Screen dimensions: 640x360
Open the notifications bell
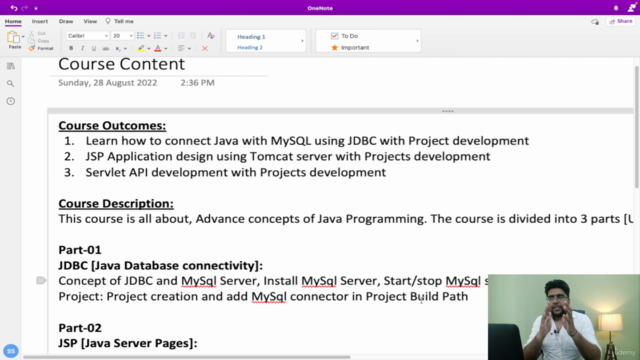click(x=616, y=8)
